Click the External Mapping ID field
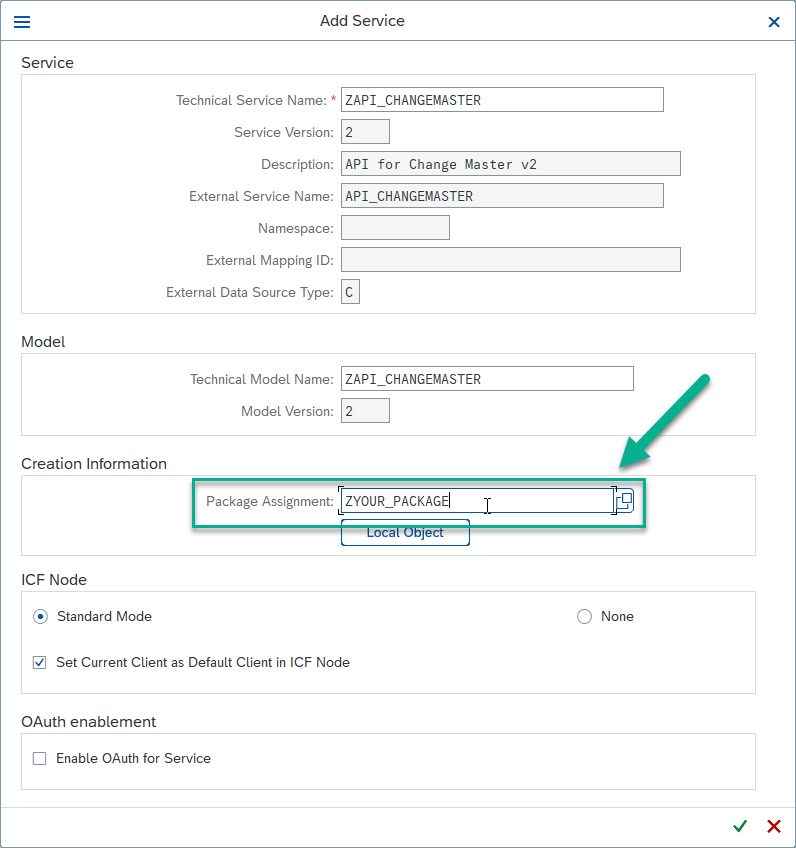Viewport: 796px width, 848px height. (510, 260)
